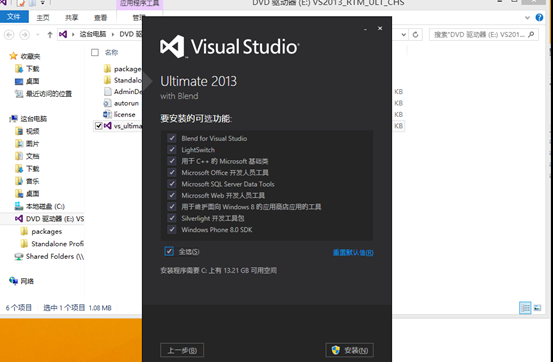Image resolution: width=553 pixels, height=362 pixels.
Task: Open the 音乐 folder in sidebar
Action: click(x=32, y=181)
